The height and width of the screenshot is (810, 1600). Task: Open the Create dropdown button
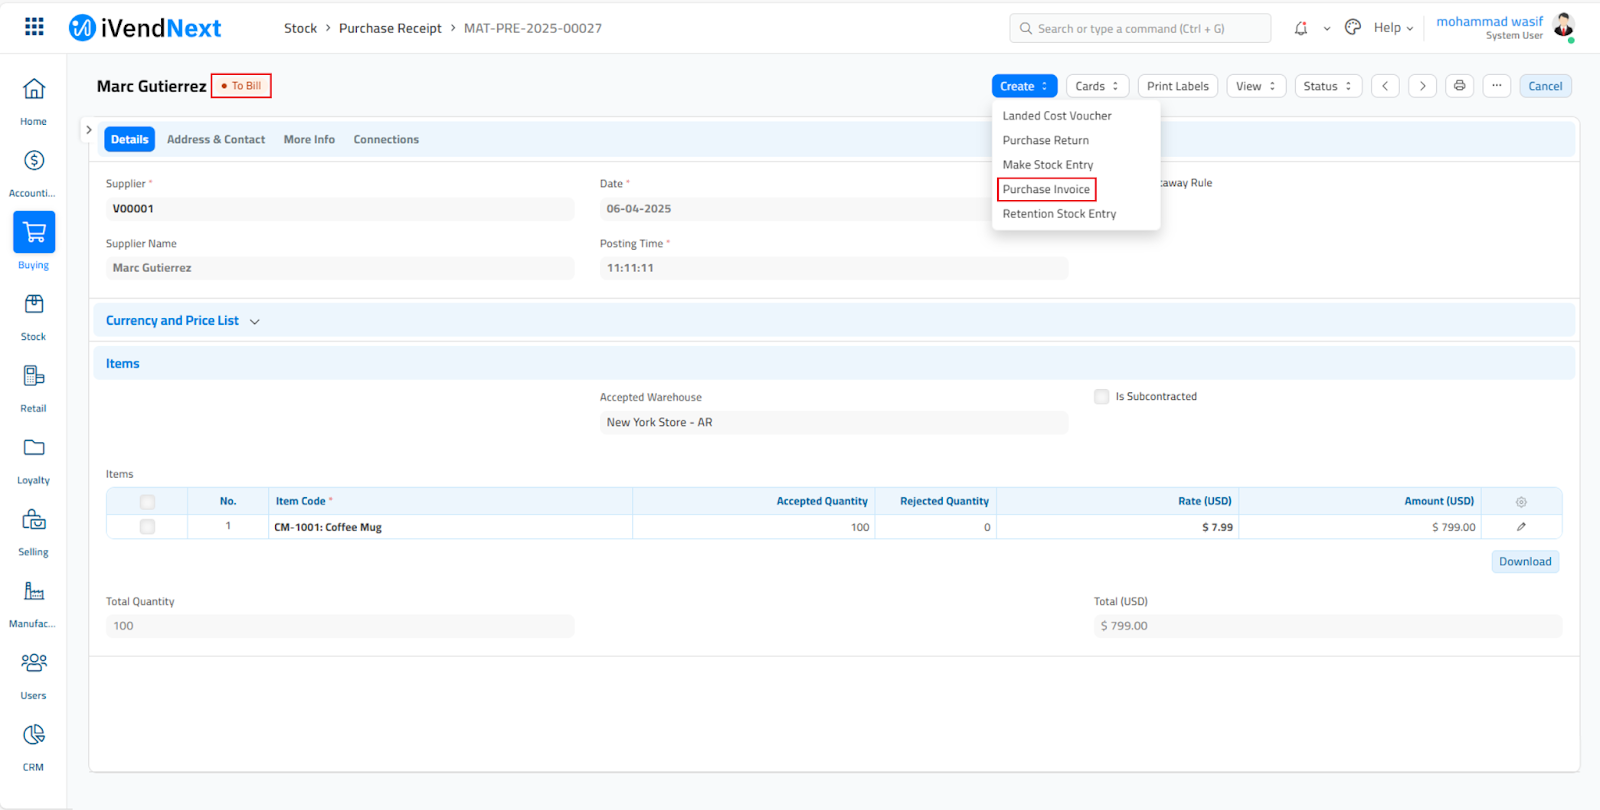pos(1024,86)
